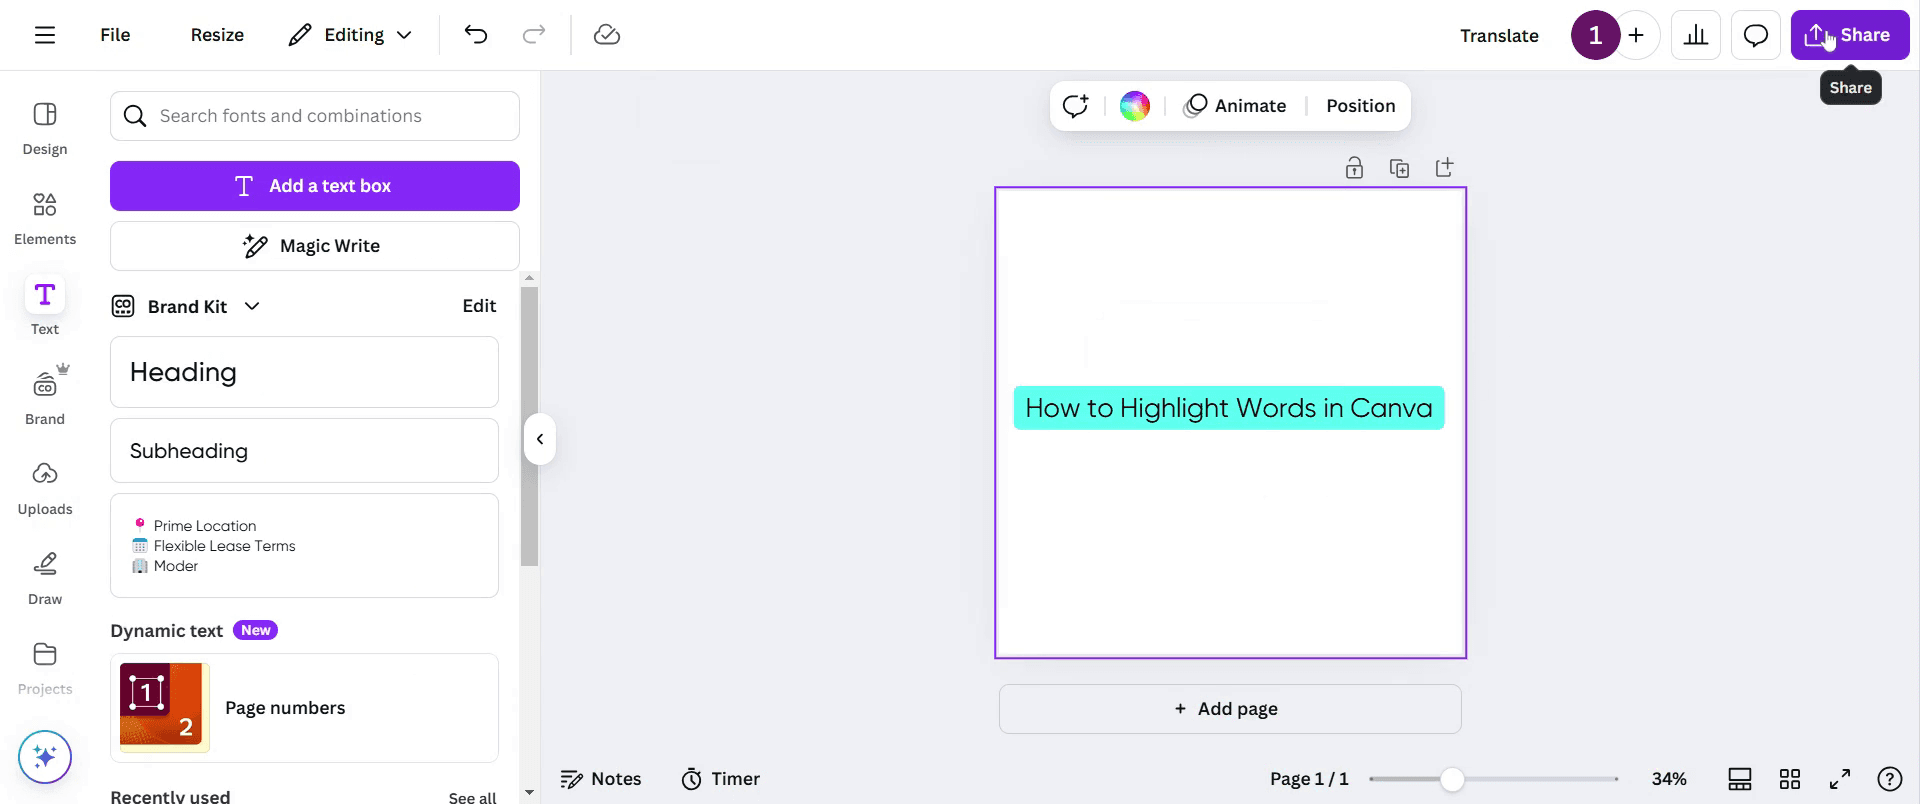Image resolution: width=1920 pixels, height=804 pixels.
Task: Open the Elements side panel
Action: coord(45,218)
